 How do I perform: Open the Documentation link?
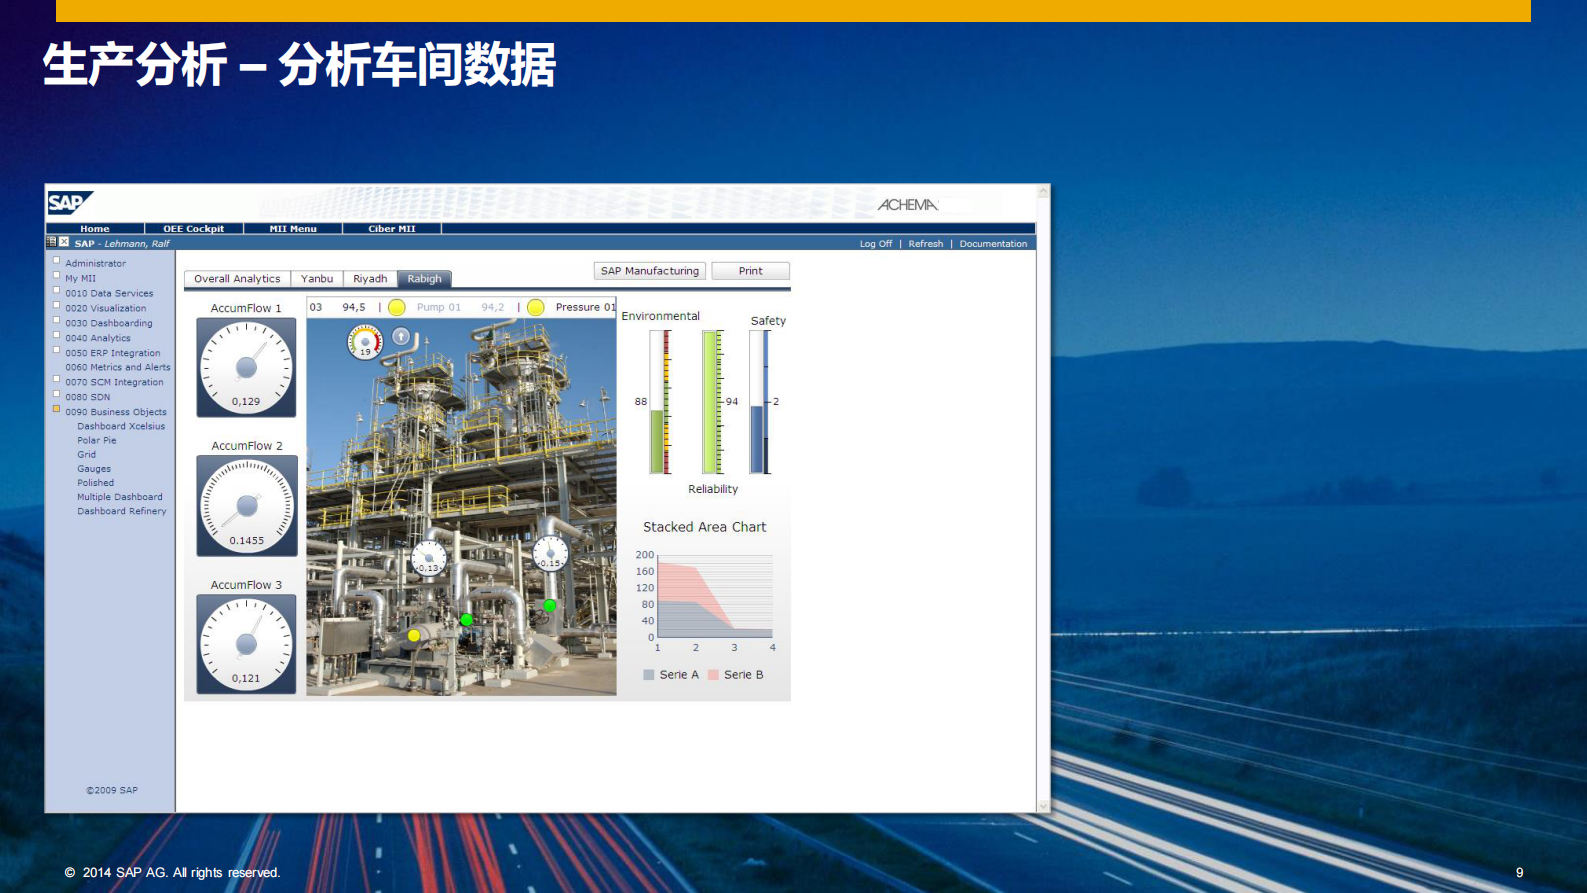point(993,244)
